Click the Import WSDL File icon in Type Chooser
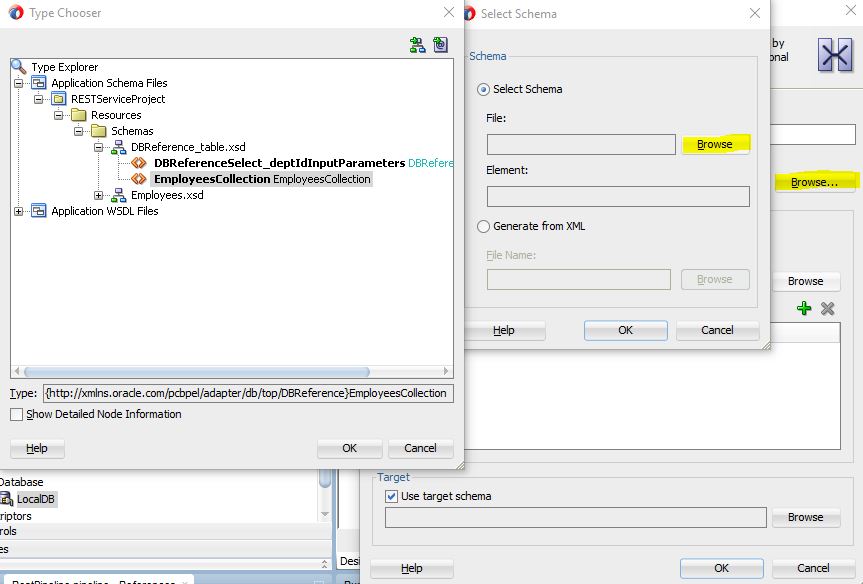863x584 pixels. [x=440, y=45]
